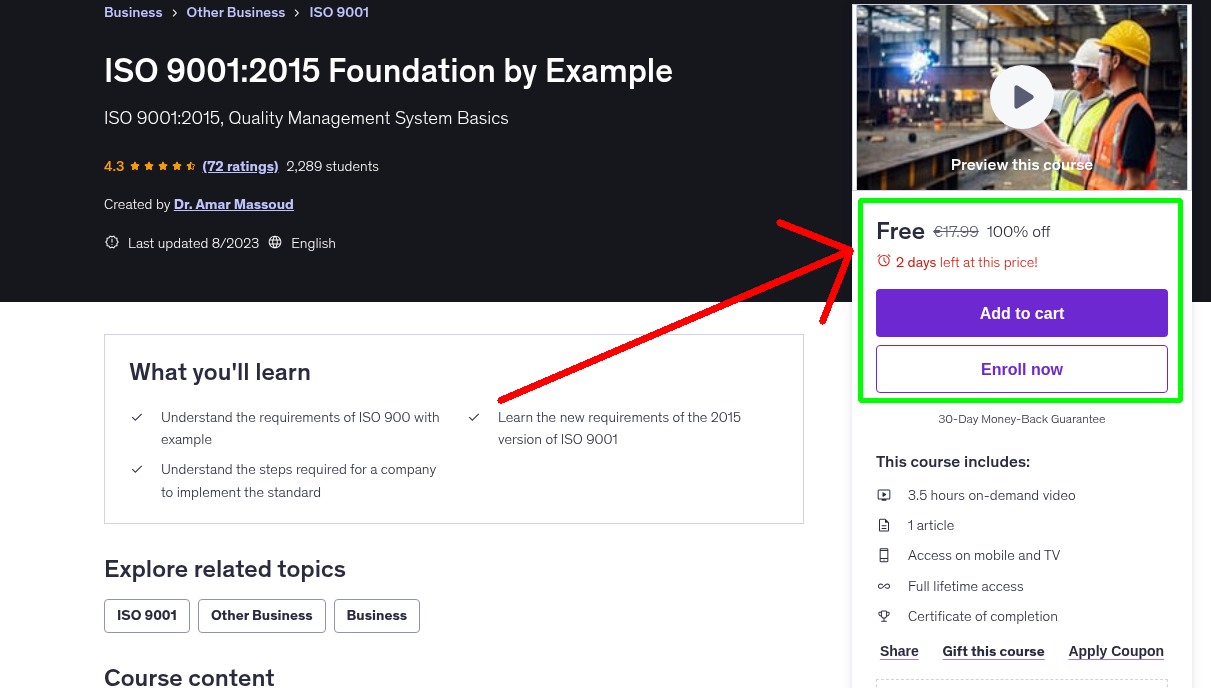Open Apply Coupon

(1116, 651)
